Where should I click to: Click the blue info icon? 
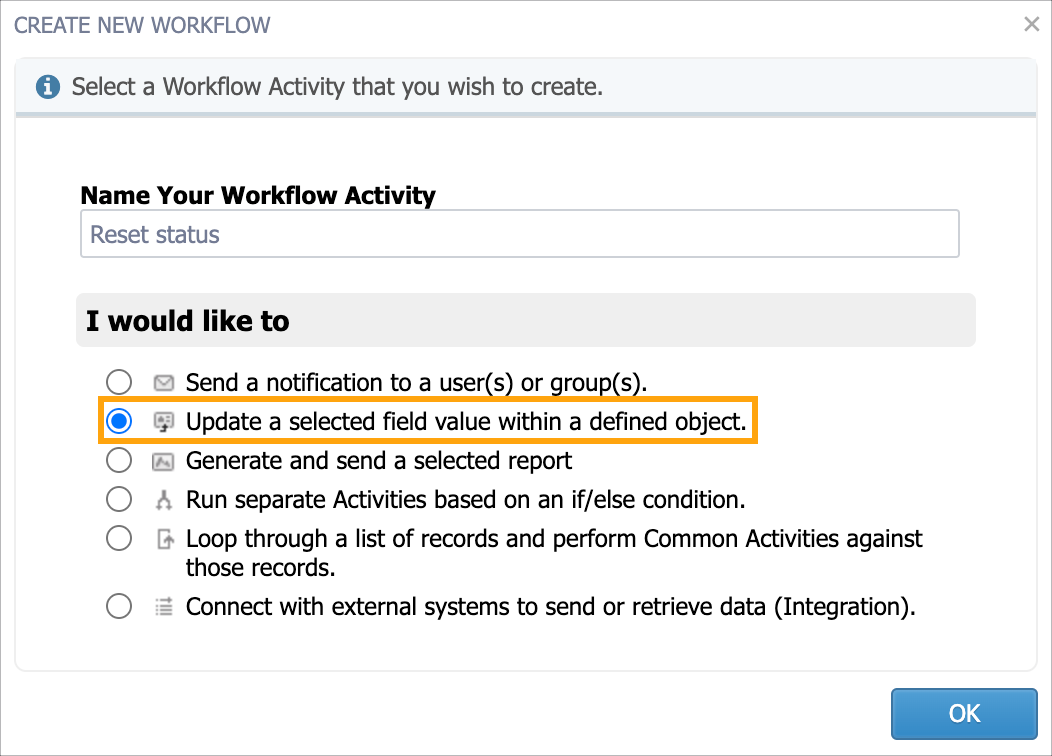point(48,87)
